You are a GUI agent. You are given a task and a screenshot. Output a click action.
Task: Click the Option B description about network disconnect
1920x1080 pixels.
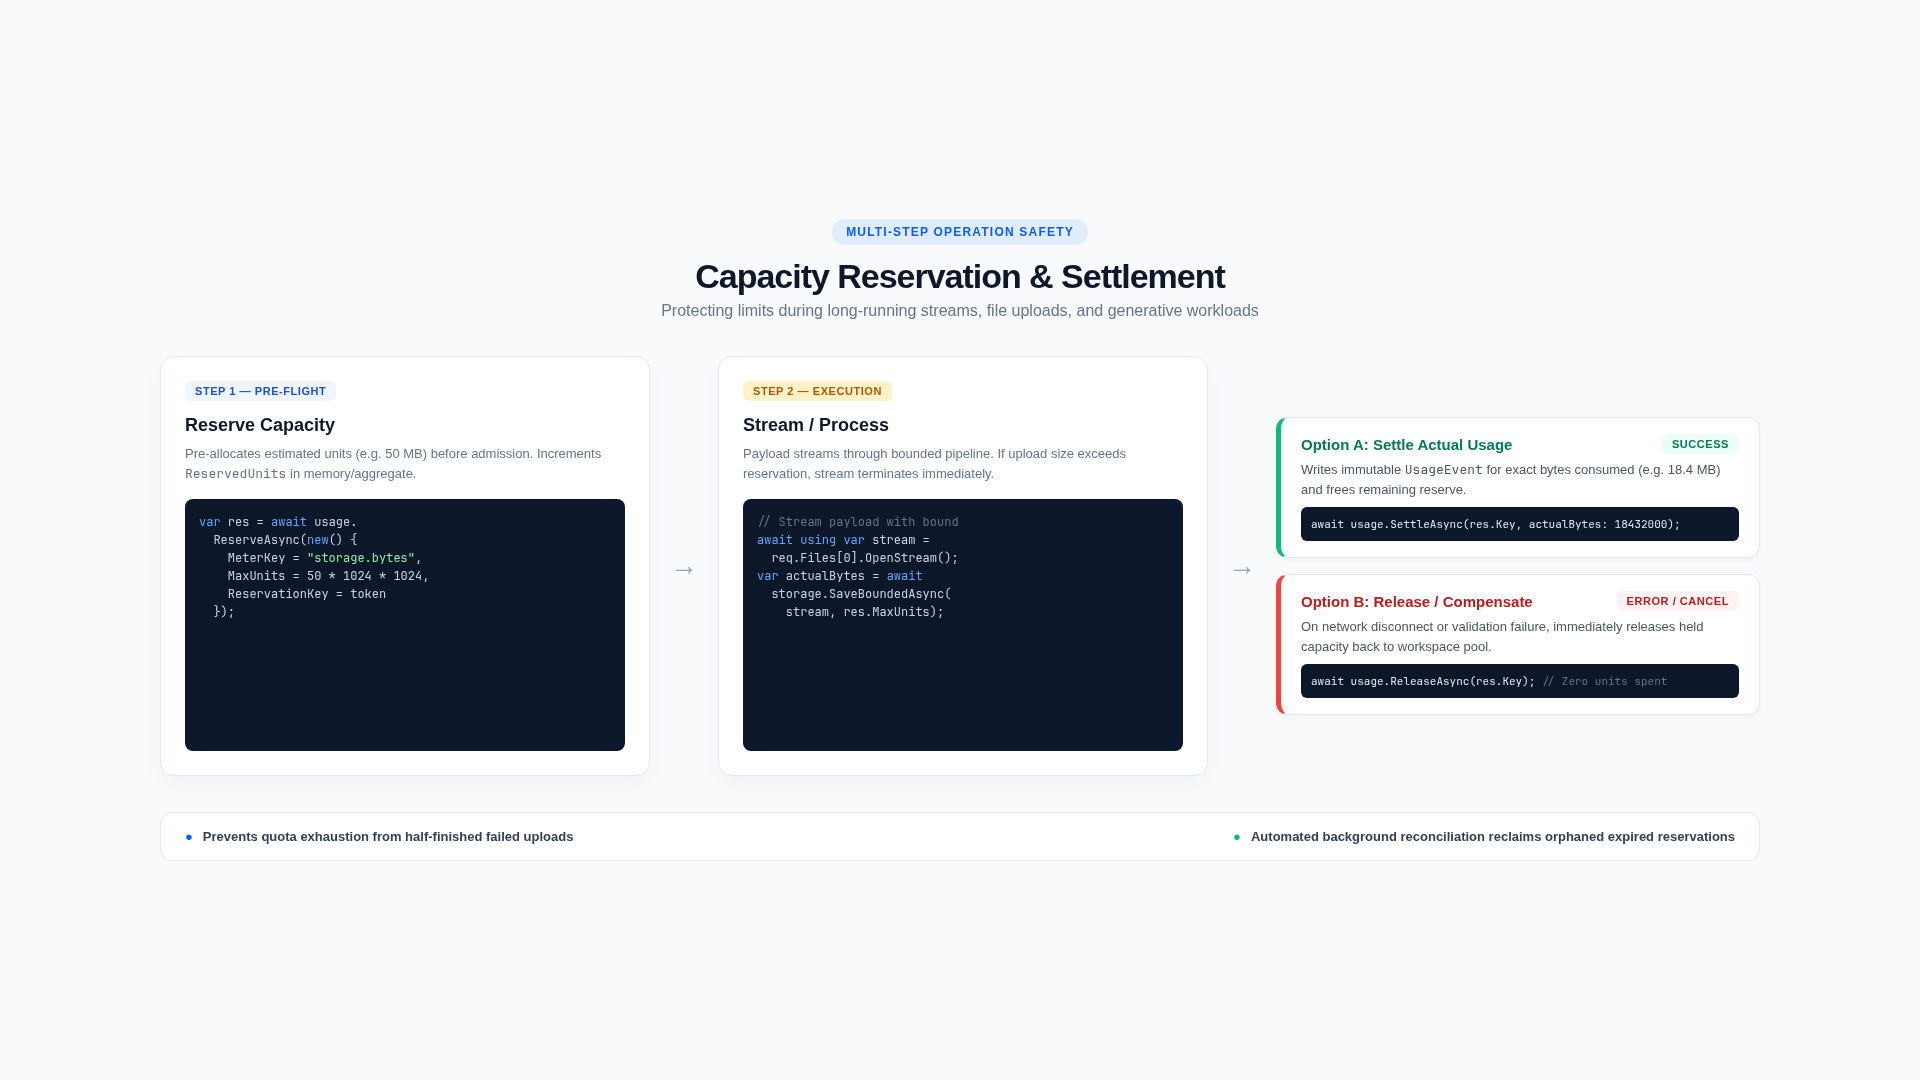1502,637
